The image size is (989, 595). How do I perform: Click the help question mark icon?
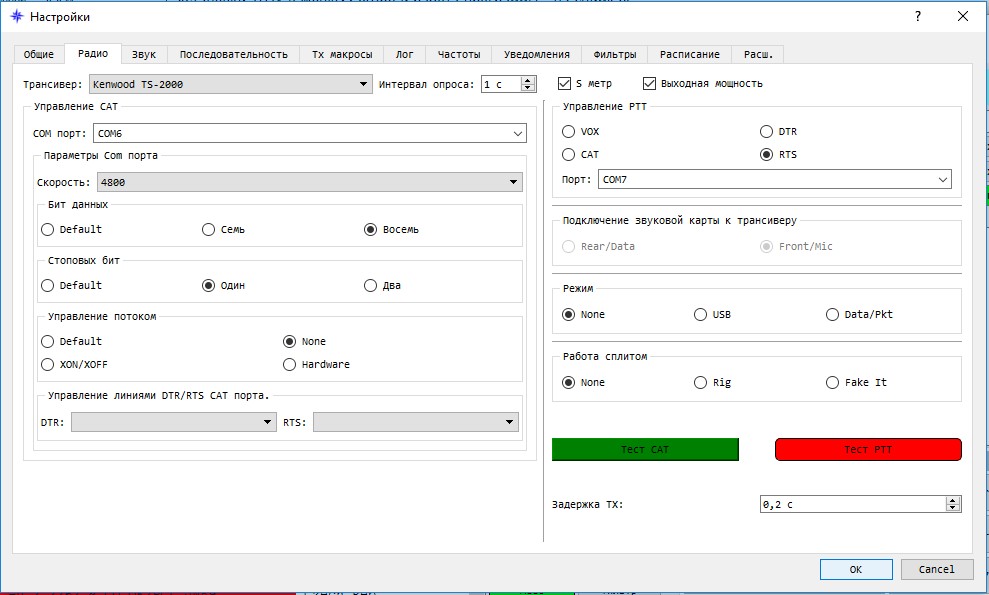tap(918, 16)
